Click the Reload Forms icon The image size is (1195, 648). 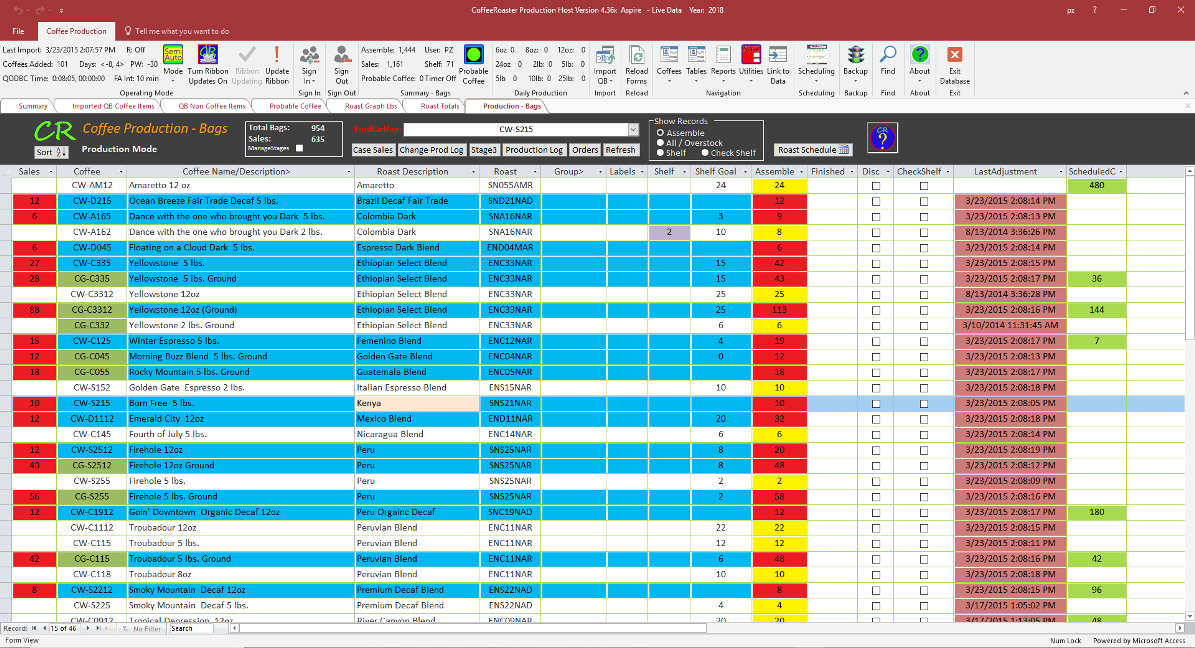(x=636, y=55)
